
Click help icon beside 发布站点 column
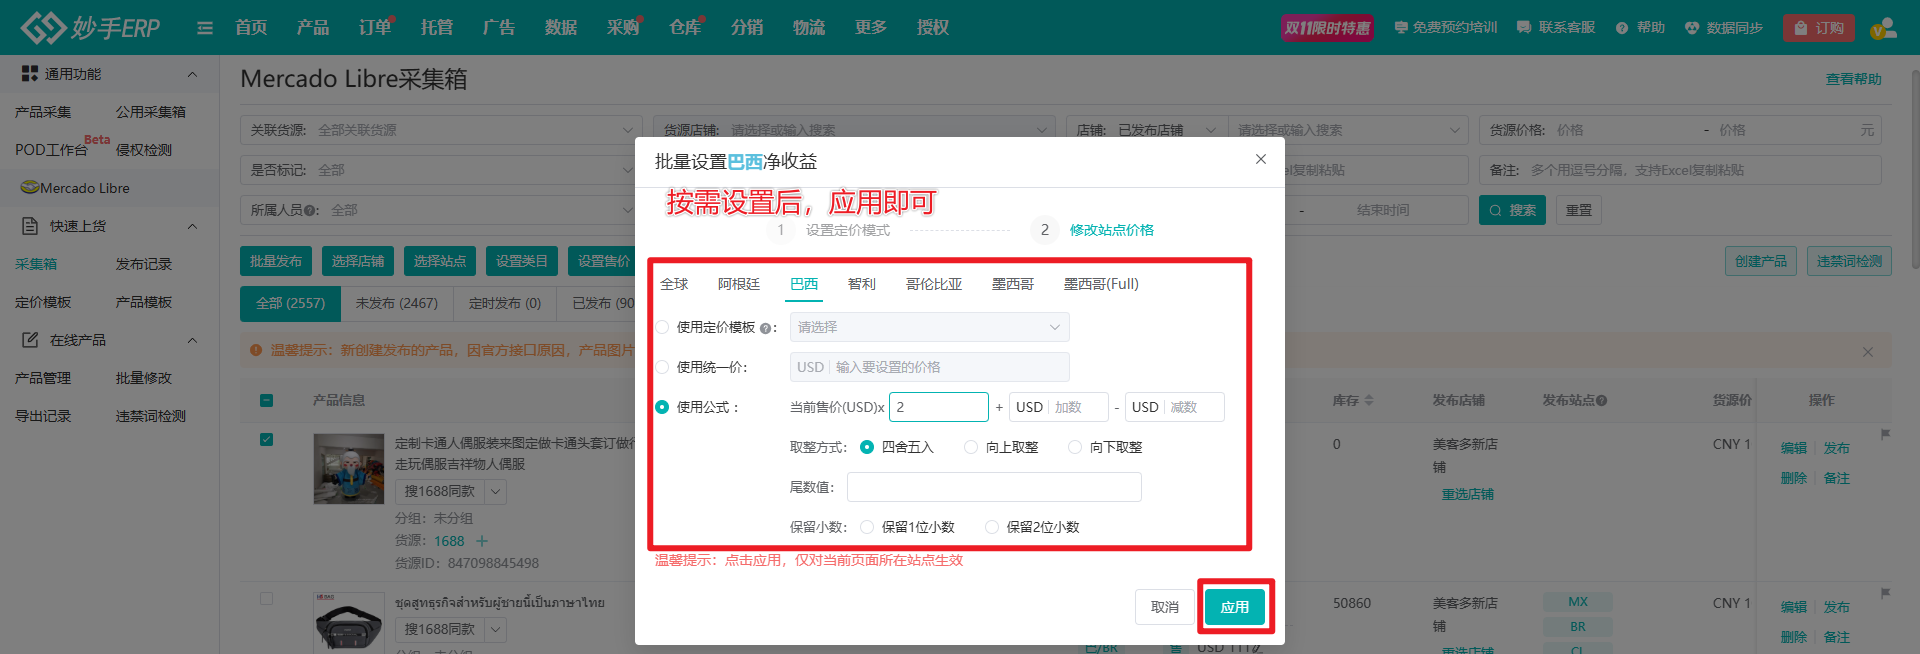pos(1601,400)
